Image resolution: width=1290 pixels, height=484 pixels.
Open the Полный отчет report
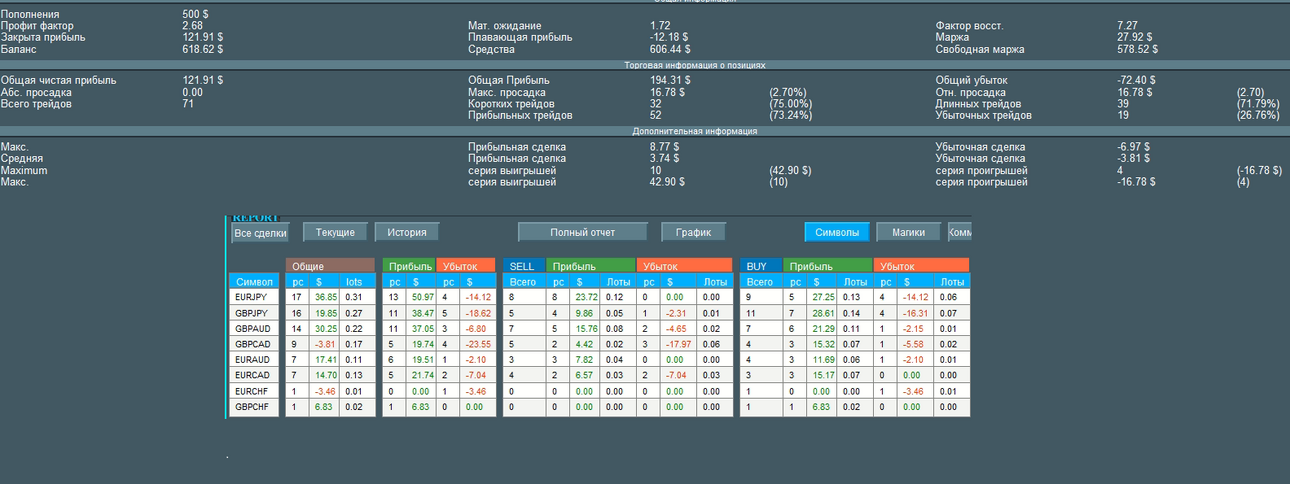click(x=582, y=232)
